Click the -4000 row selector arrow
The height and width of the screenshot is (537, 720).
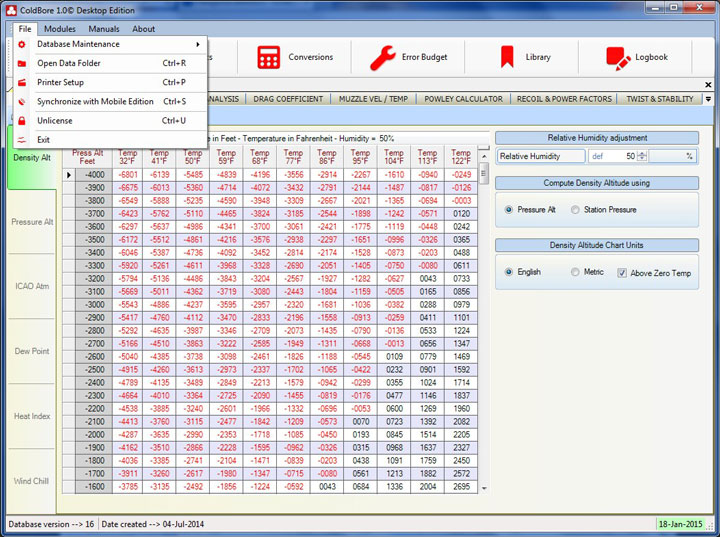[x=69, y=175]
